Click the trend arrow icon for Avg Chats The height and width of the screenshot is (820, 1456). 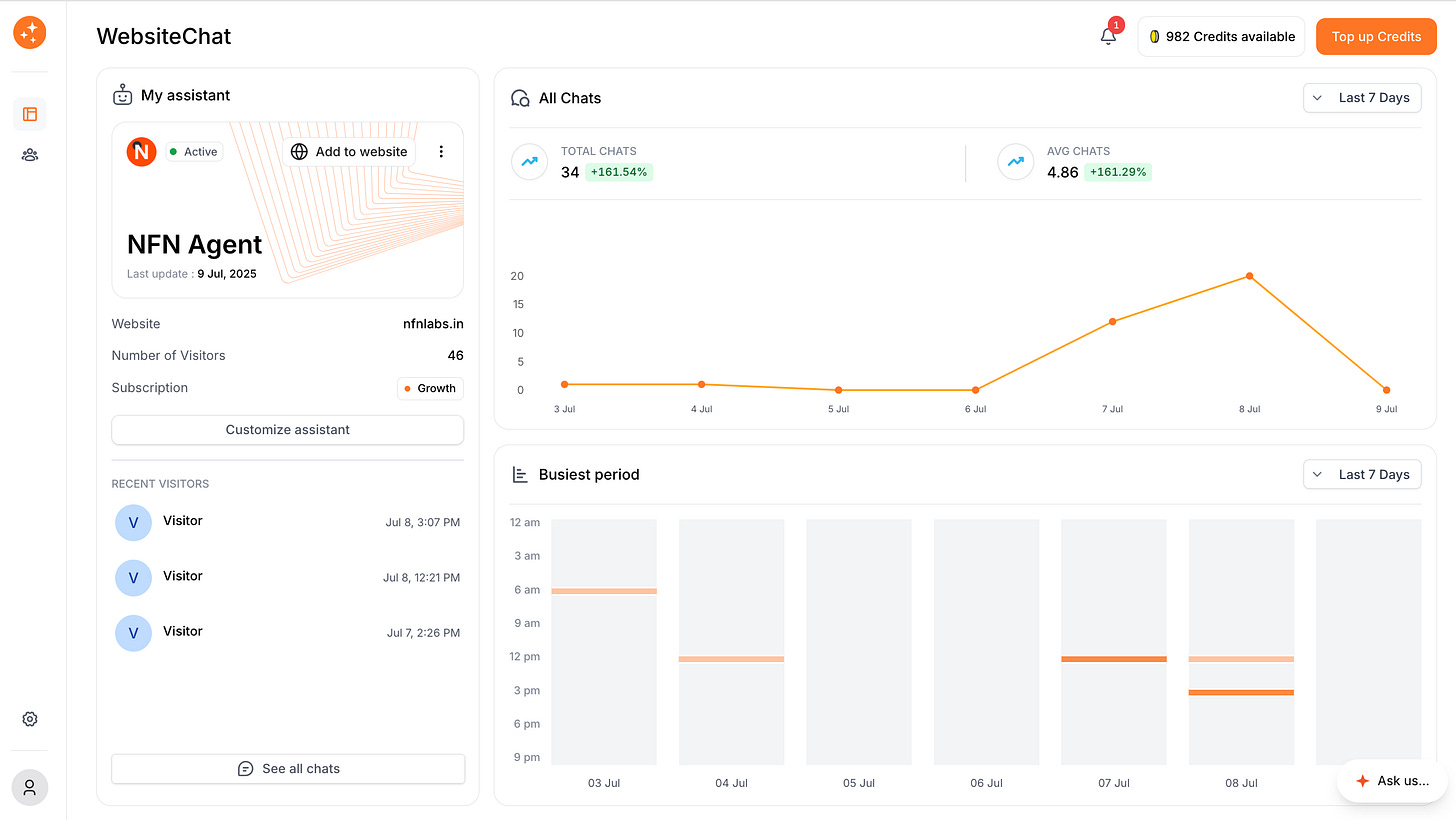(1015, 162)
